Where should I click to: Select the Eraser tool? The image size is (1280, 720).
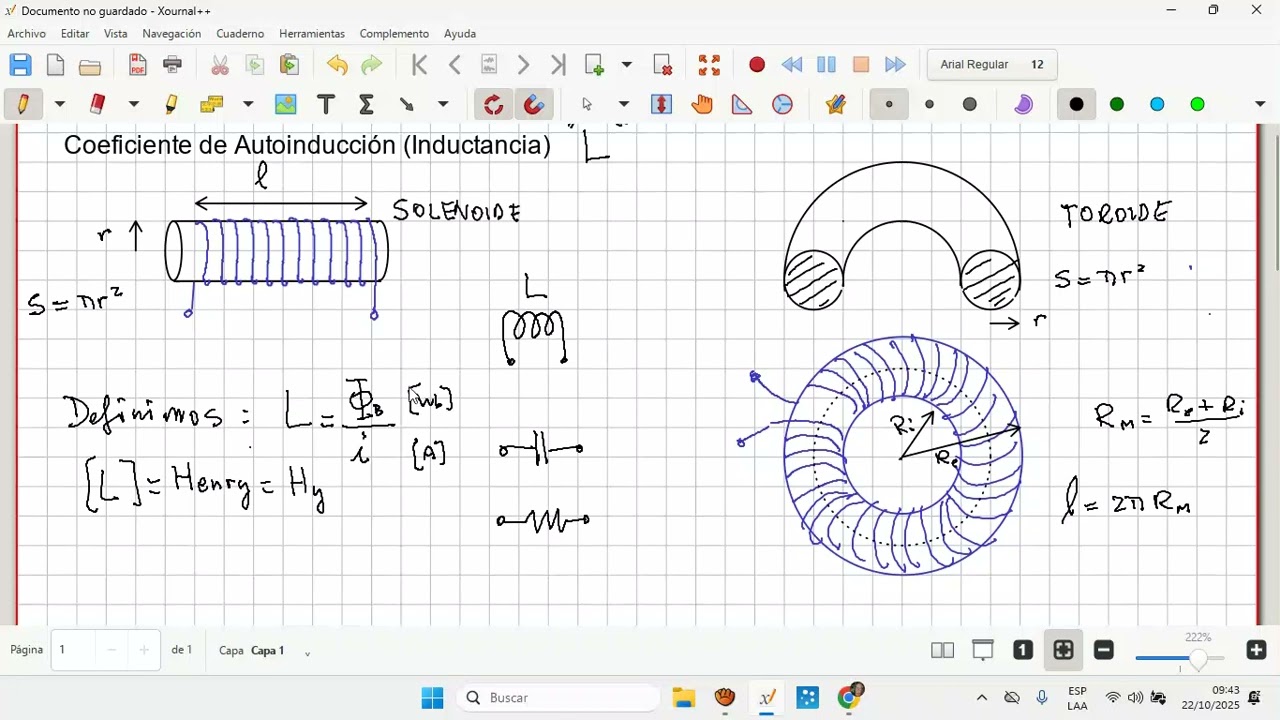97,104
